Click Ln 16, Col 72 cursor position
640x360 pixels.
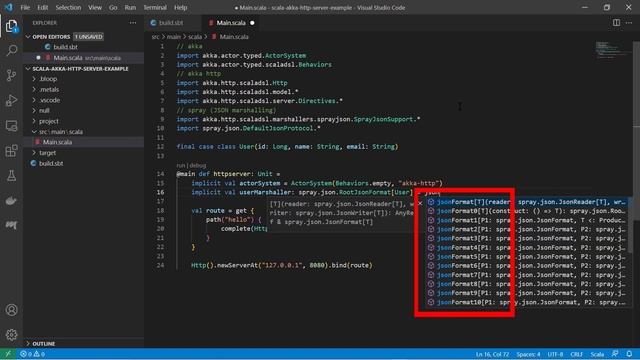pyautogui.click(x=492, y=354)
